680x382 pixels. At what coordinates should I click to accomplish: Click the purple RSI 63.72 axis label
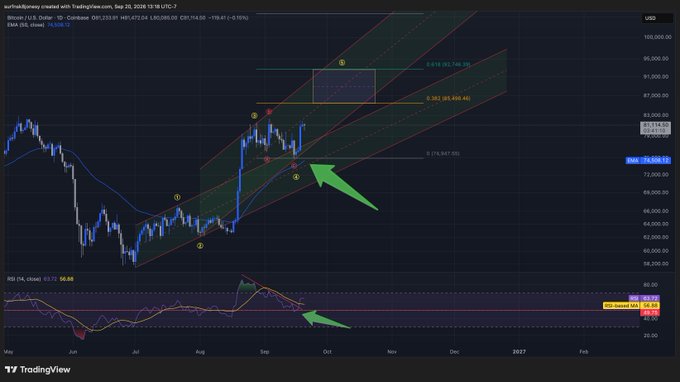pyautogui.click(x=644, y=298)
